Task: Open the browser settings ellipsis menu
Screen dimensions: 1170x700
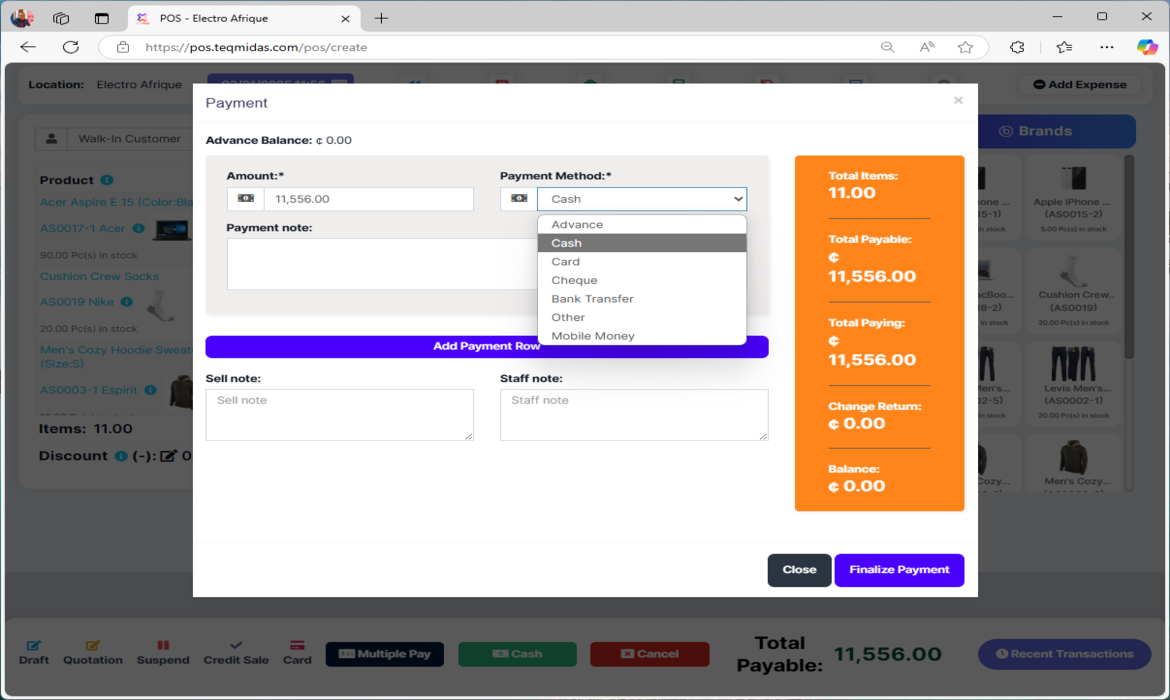Action: click(1106, 47)
